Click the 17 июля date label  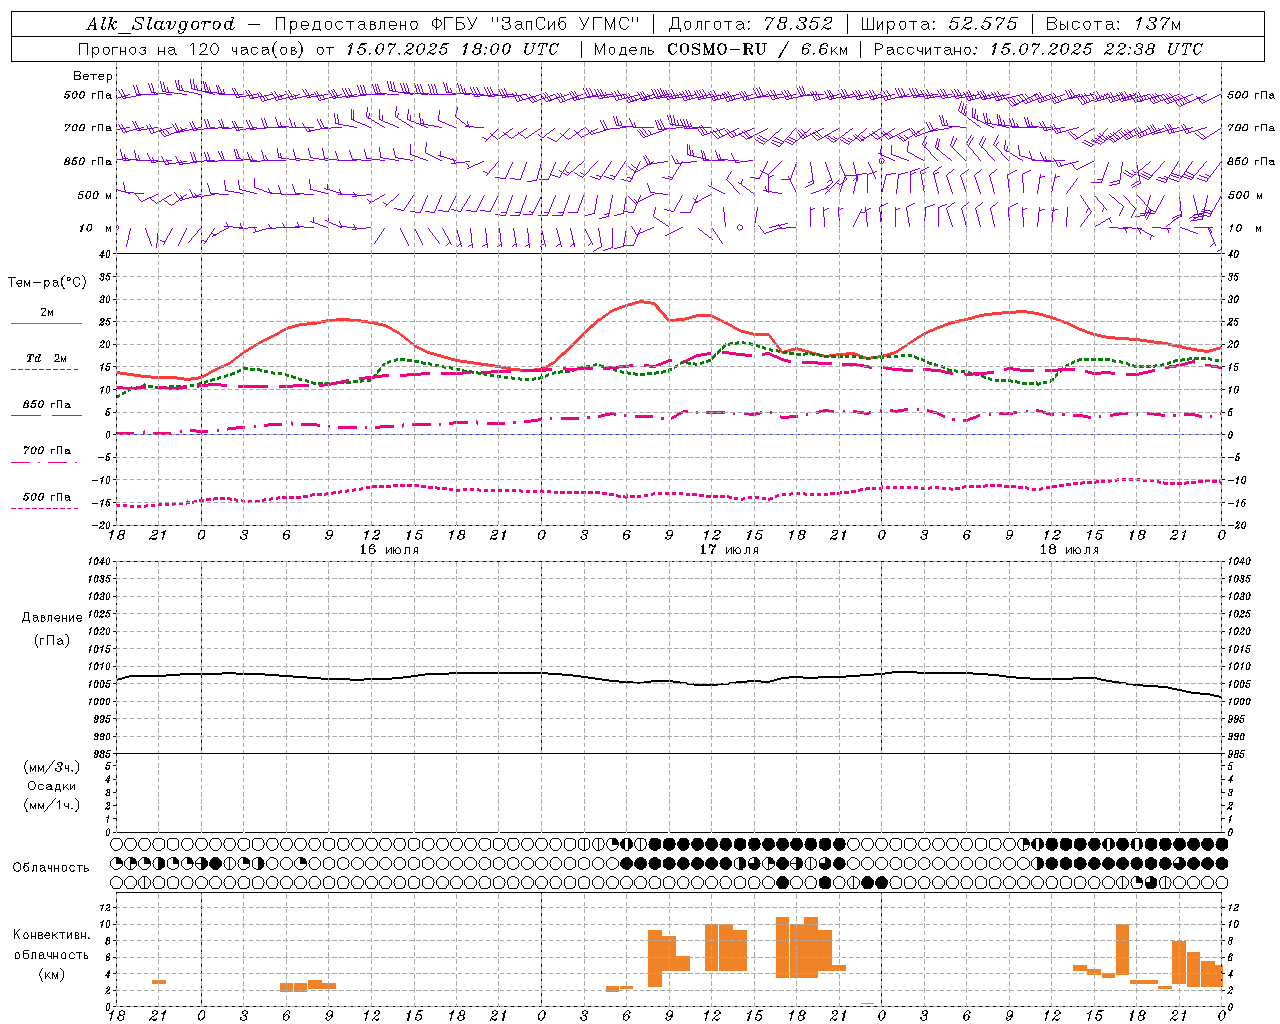coord(729,550)
